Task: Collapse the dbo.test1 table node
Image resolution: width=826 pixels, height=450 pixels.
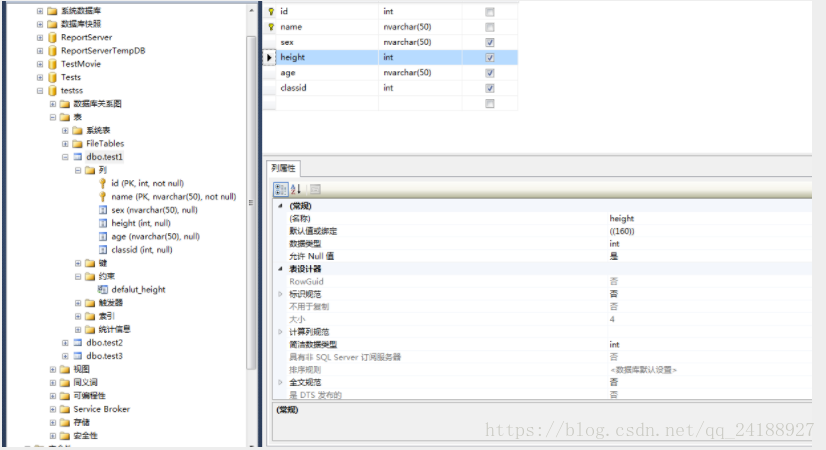Action: 65,157
